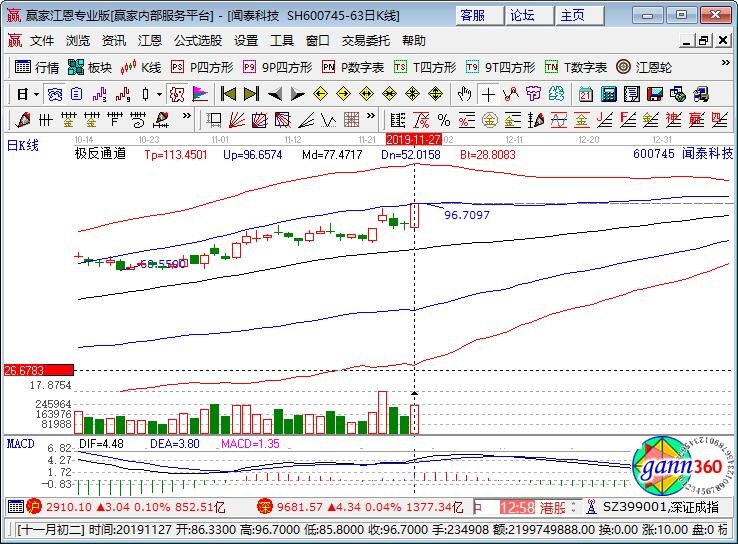Toggle the 极反通道 channel indicator button
The height and width of the screenshot is (544, 738).
[x=177, y=95]
